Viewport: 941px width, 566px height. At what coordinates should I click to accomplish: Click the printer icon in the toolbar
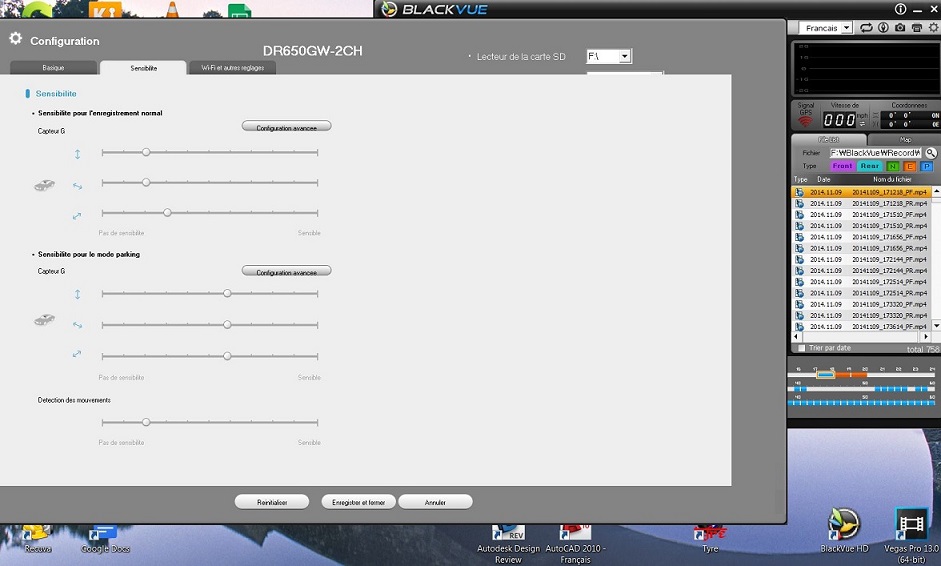916,28
